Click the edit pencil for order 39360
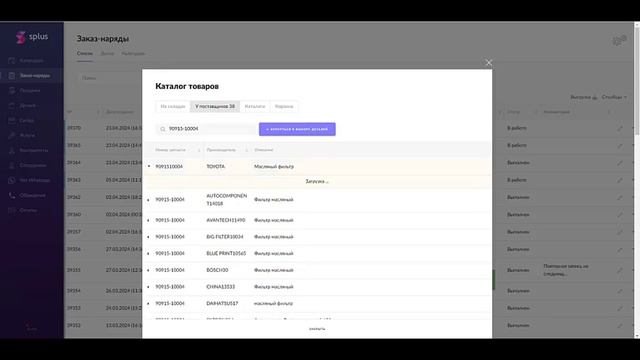The image size is (640, 360). click(620, 214)
